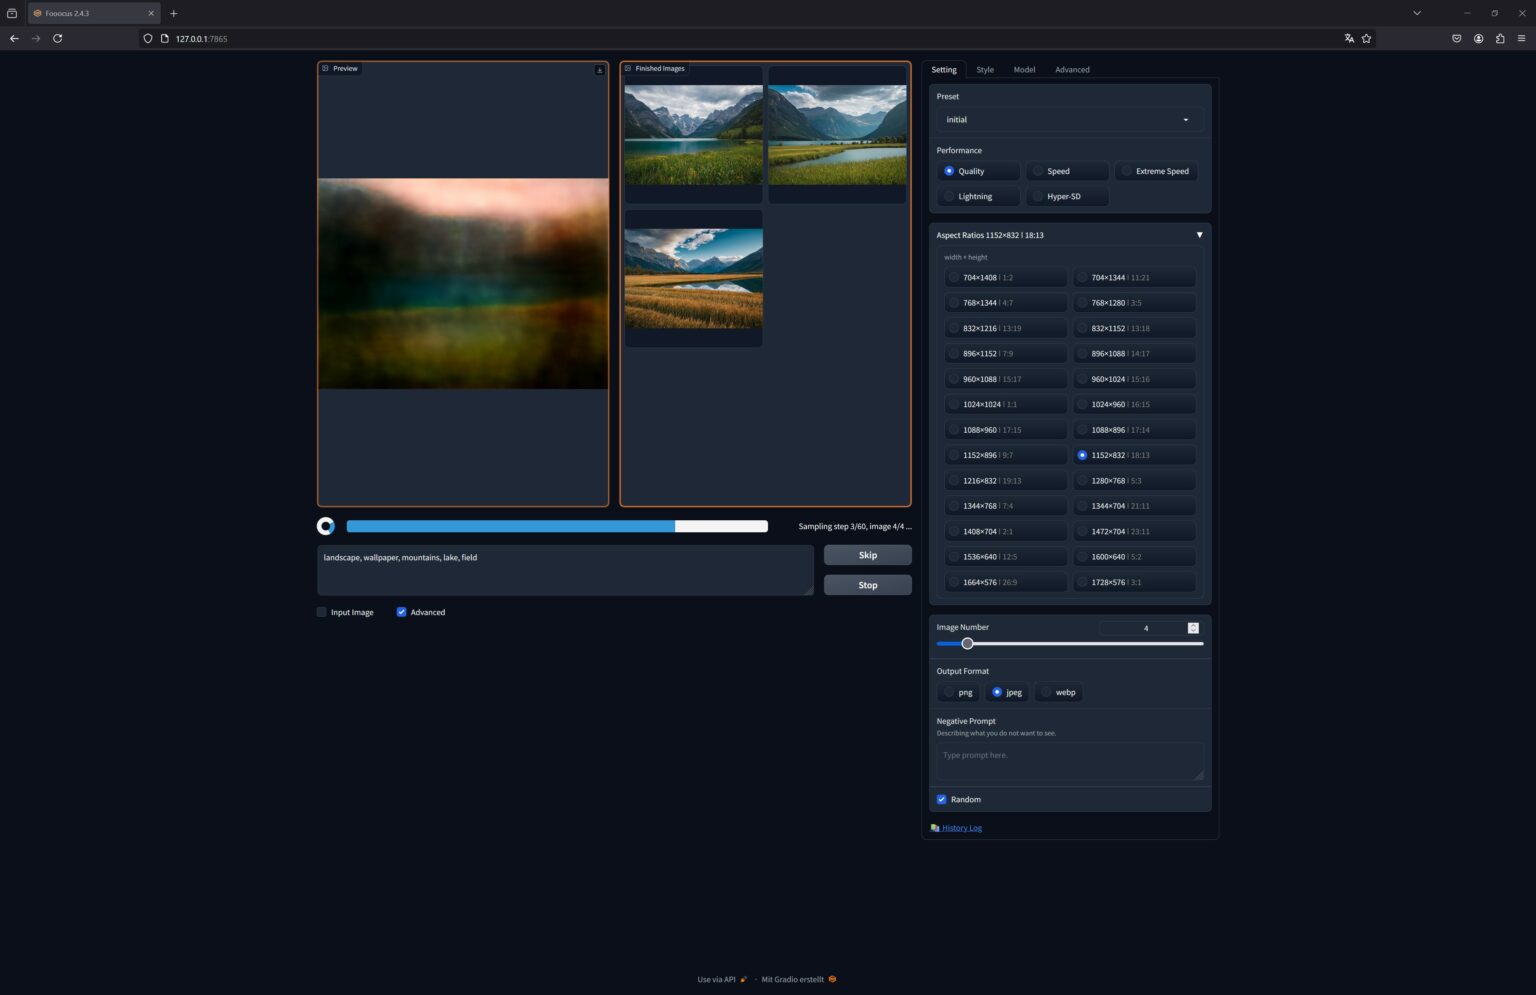Switch to the Style tab
1536x995 pixels.
pos(985,70)
